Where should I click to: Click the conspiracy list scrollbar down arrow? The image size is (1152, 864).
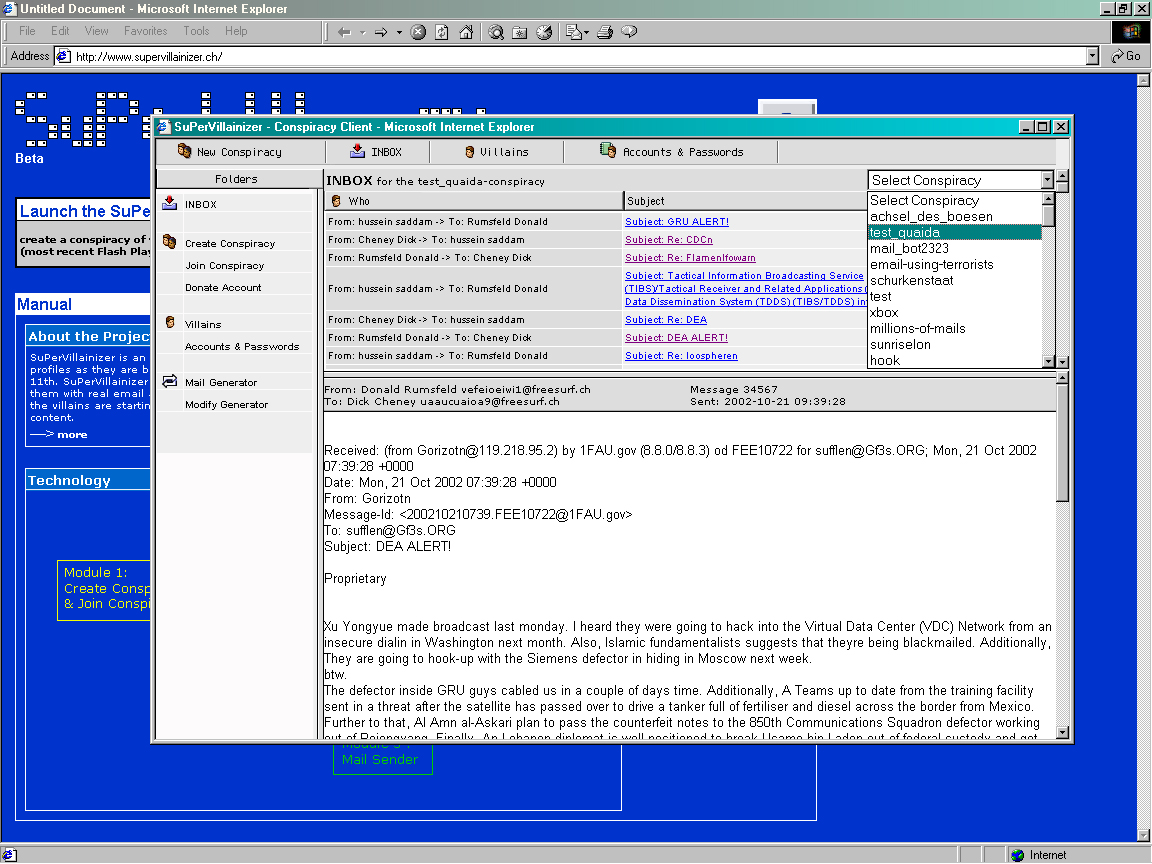click(x=1048, y=361)
